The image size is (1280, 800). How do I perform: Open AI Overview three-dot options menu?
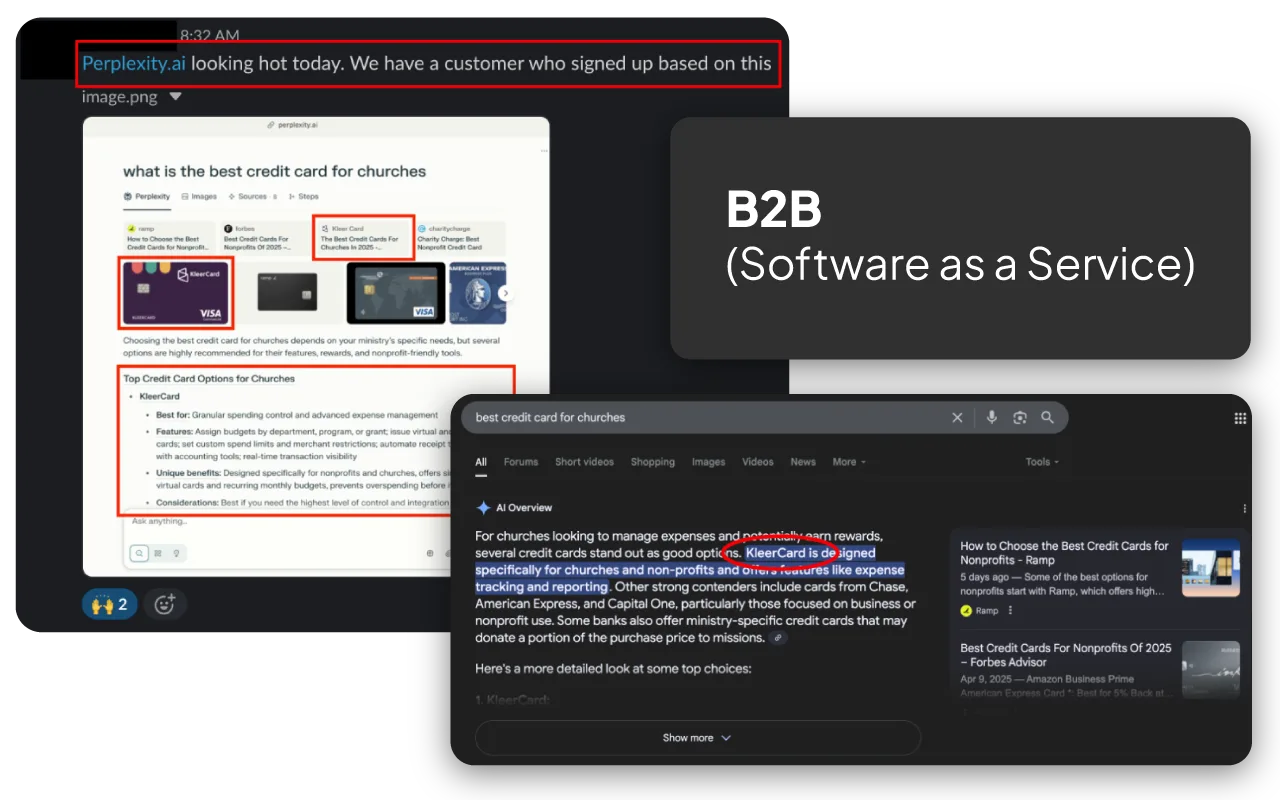(1244, 508)
